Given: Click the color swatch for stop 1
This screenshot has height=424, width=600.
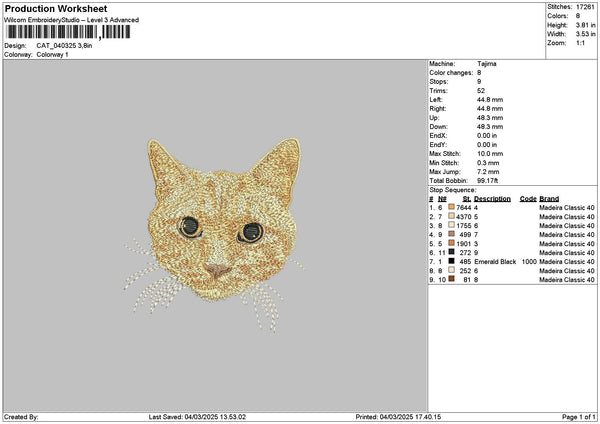Looking at the screenshot, I should point(453,207).
